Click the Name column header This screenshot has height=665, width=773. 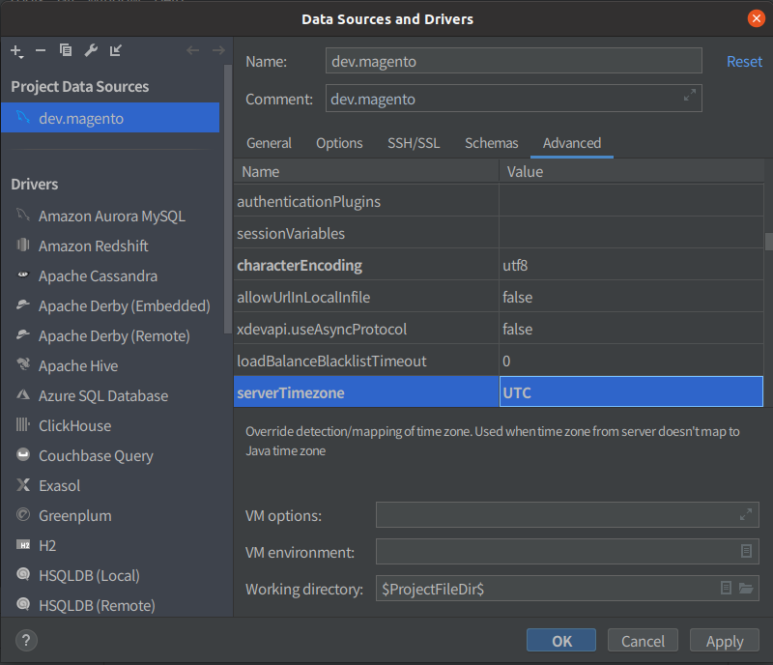pyautogui.click(x=366, y=171)
